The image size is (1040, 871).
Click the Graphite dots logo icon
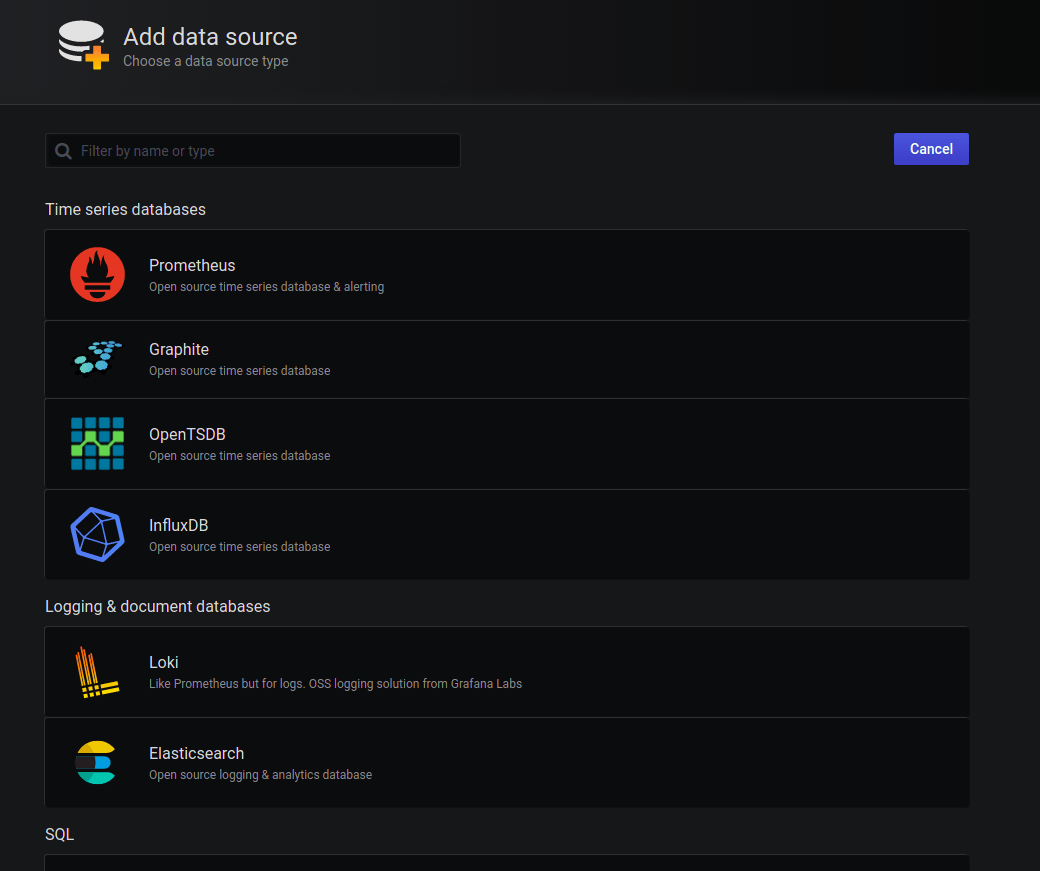click(x=98, y=358)
